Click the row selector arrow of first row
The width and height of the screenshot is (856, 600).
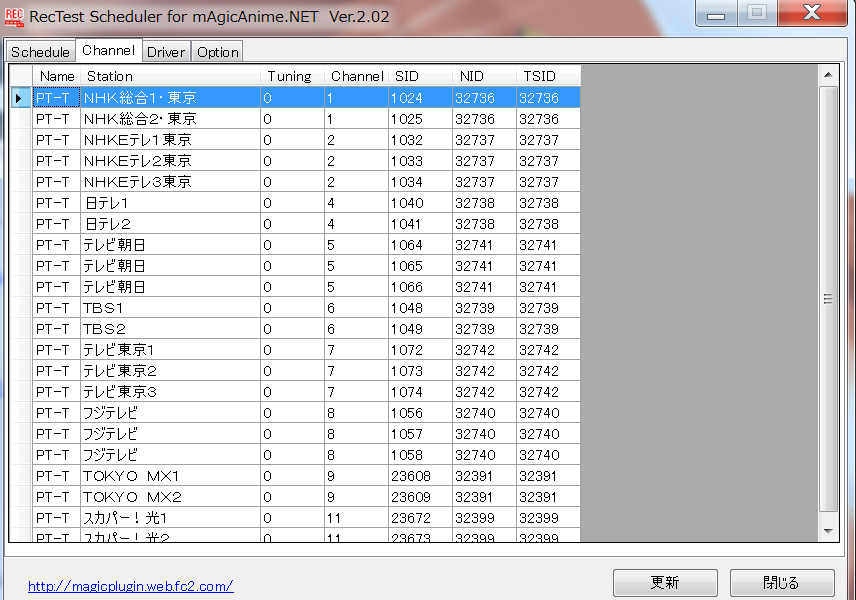[x=21, y=98]
